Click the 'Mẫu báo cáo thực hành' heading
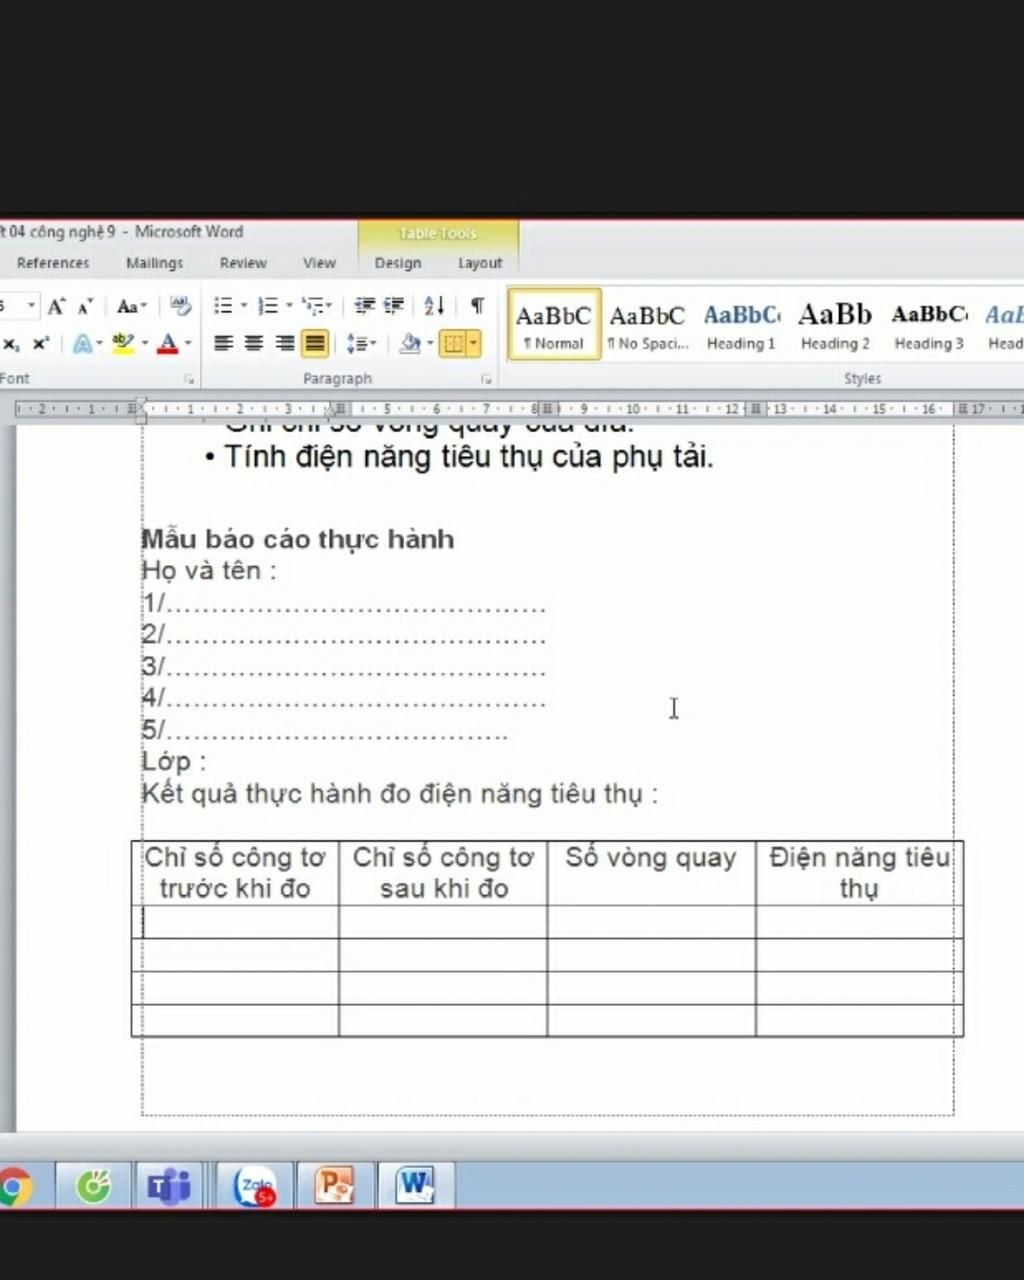This screenshot has height=1280, width=1024. tap(298, 539)
